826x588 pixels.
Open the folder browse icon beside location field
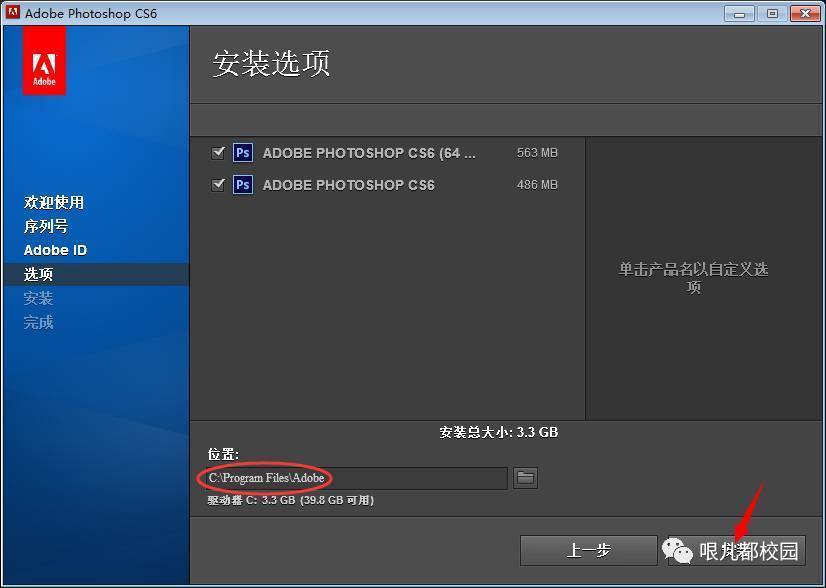pyautogui.click(x=525, y=478)
